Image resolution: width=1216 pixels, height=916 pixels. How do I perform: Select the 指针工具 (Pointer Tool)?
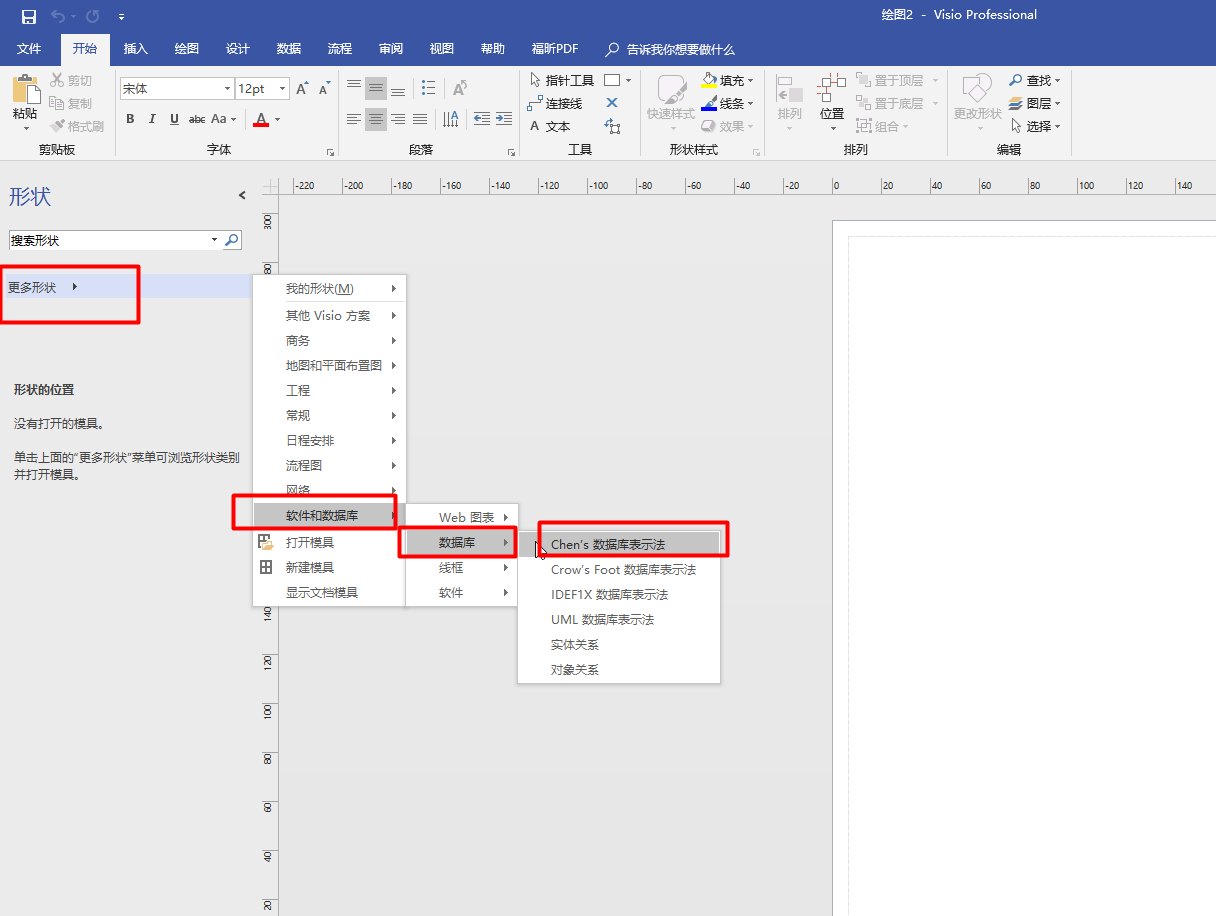(562, 80)
